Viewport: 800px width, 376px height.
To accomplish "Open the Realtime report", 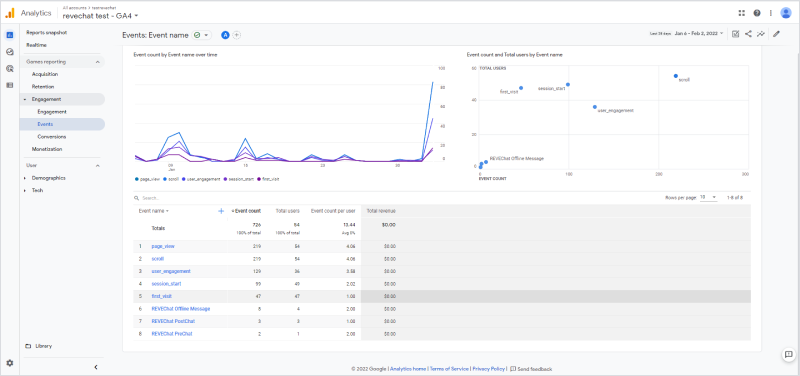I will (37, 45).
